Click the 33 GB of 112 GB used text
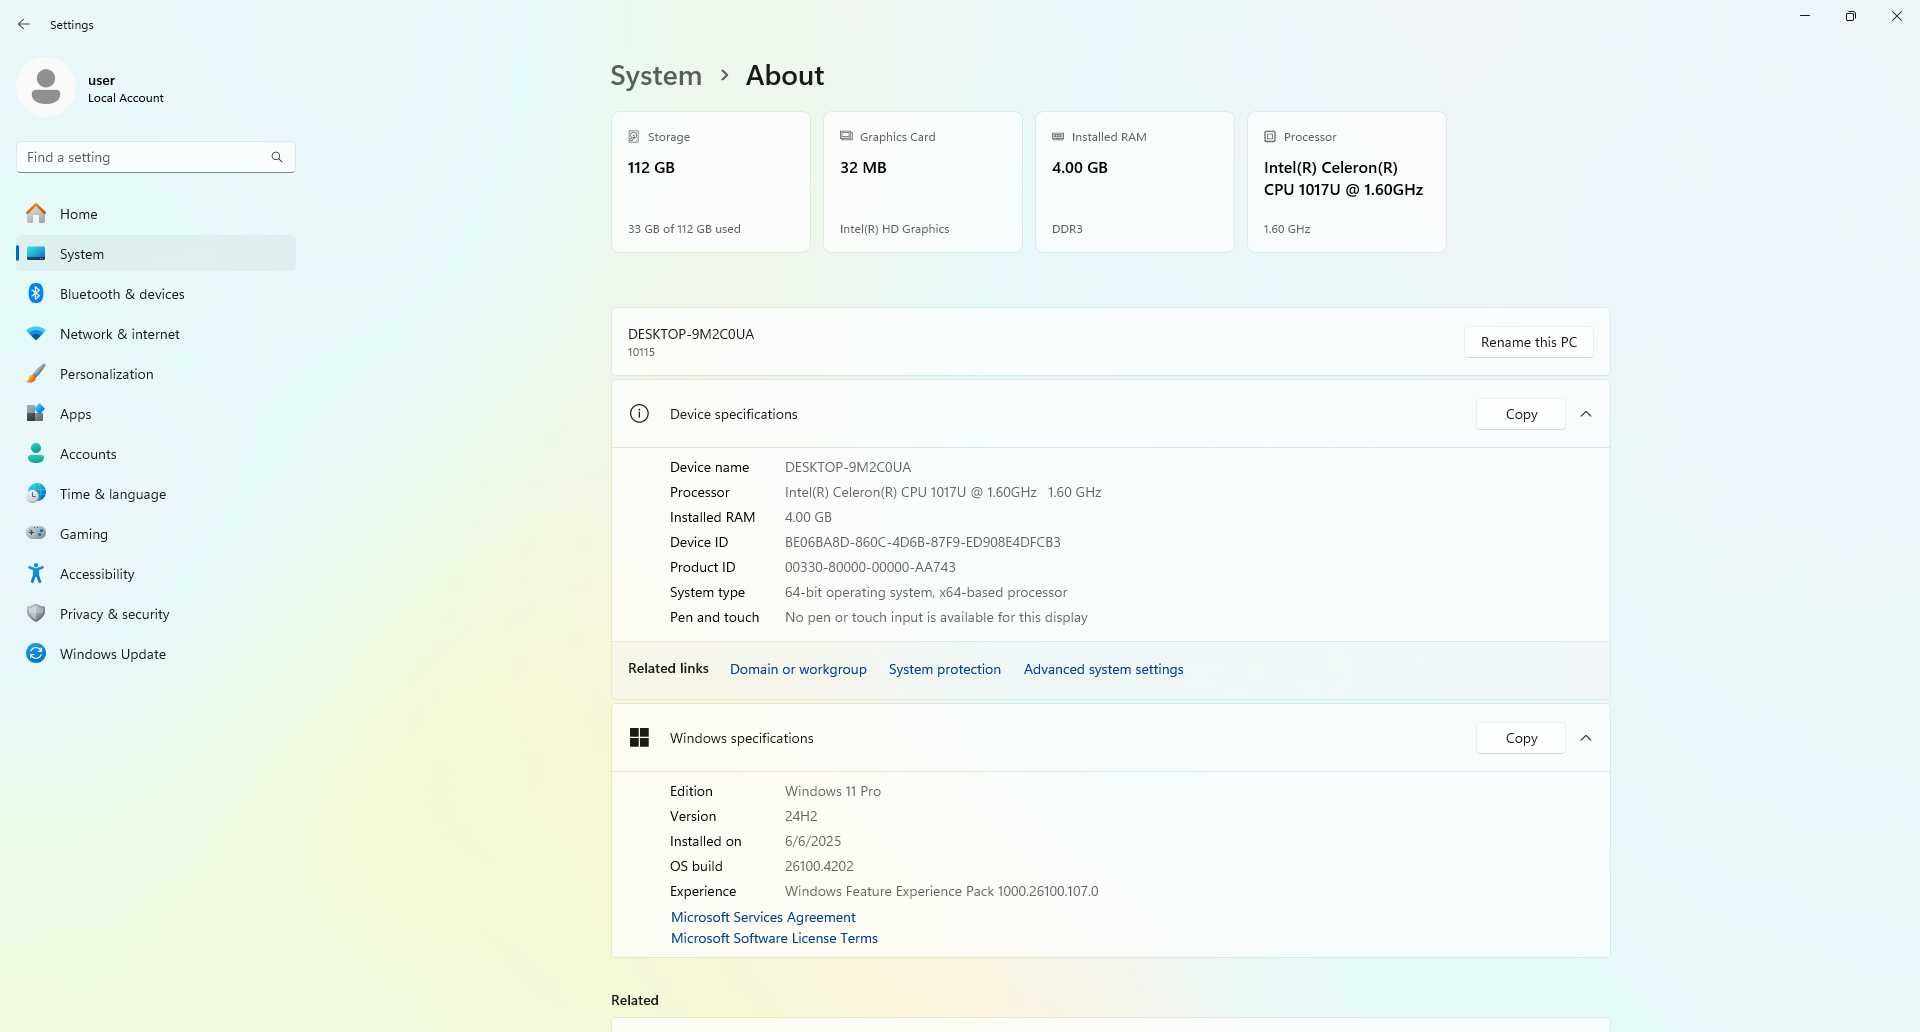The height and width of the screenshot is (1032, 1920). click(x=684, y=229)
